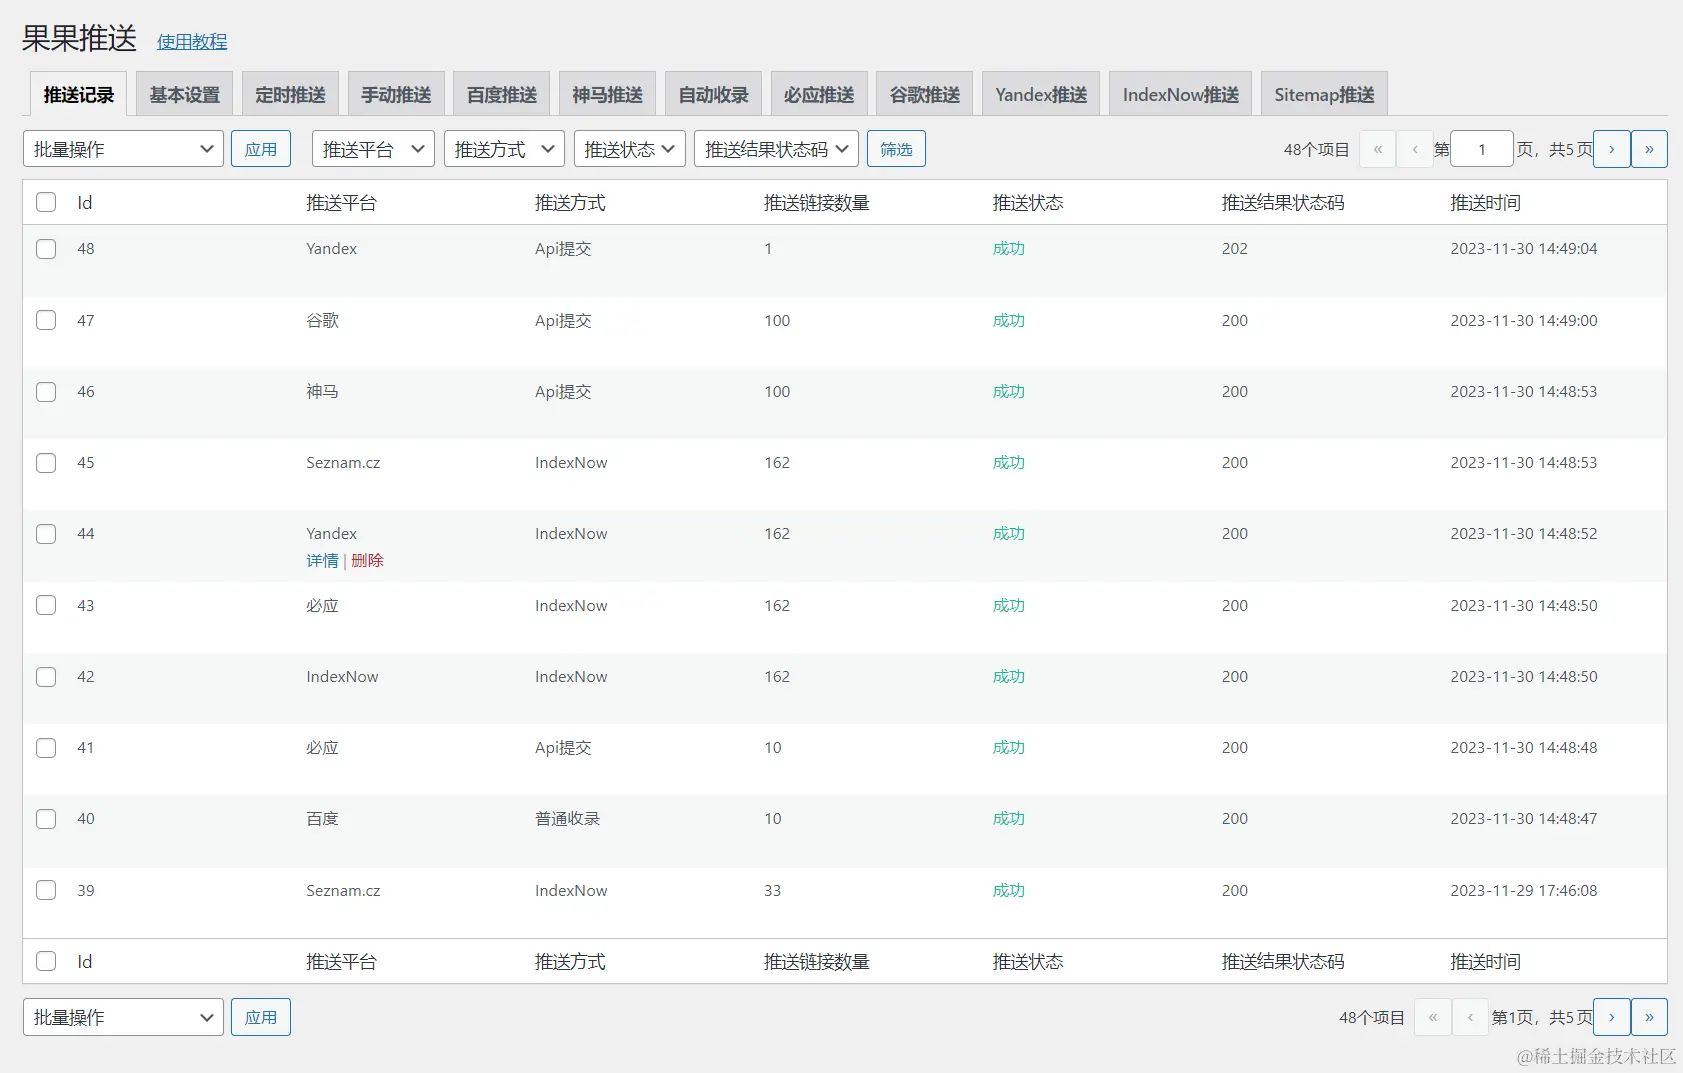Go to next page in top pagination
This screenshot has width=1683, height=1073.
point(1611,149)
